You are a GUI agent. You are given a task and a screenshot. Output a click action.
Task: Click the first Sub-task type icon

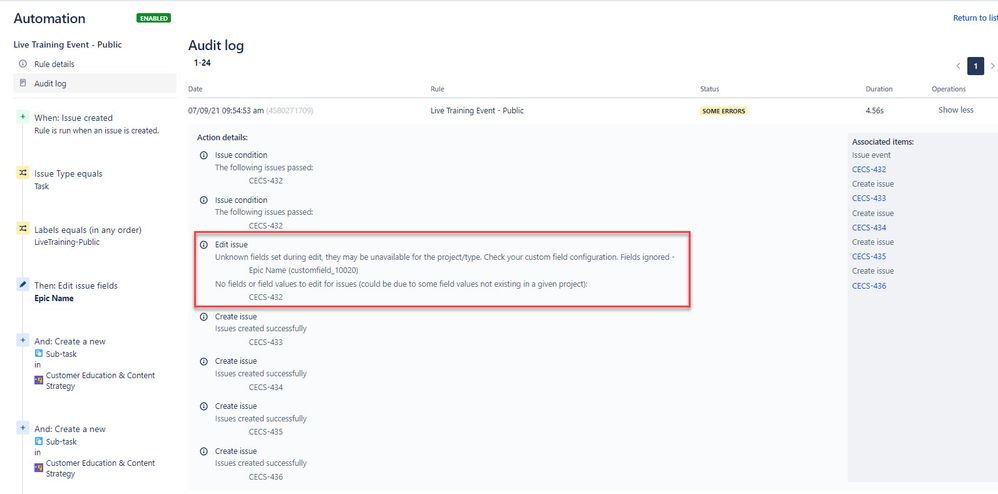click(38, 354)
